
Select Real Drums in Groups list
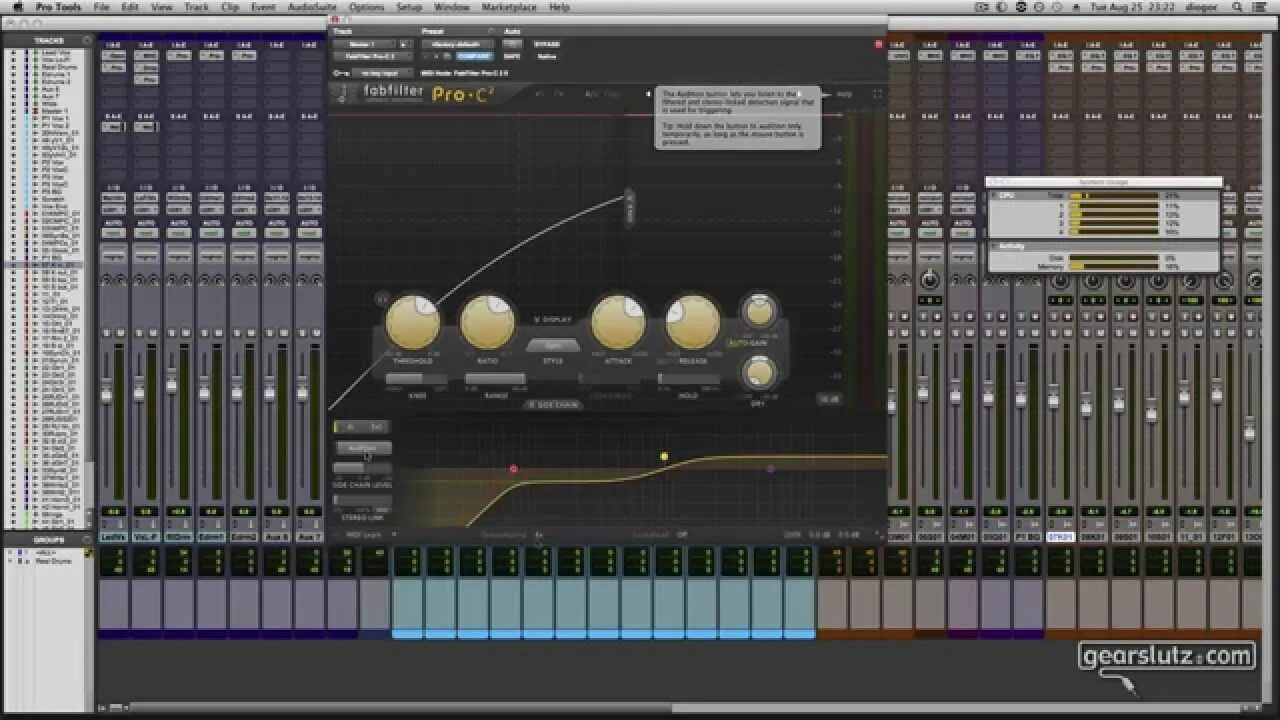(x=52, y=562)
